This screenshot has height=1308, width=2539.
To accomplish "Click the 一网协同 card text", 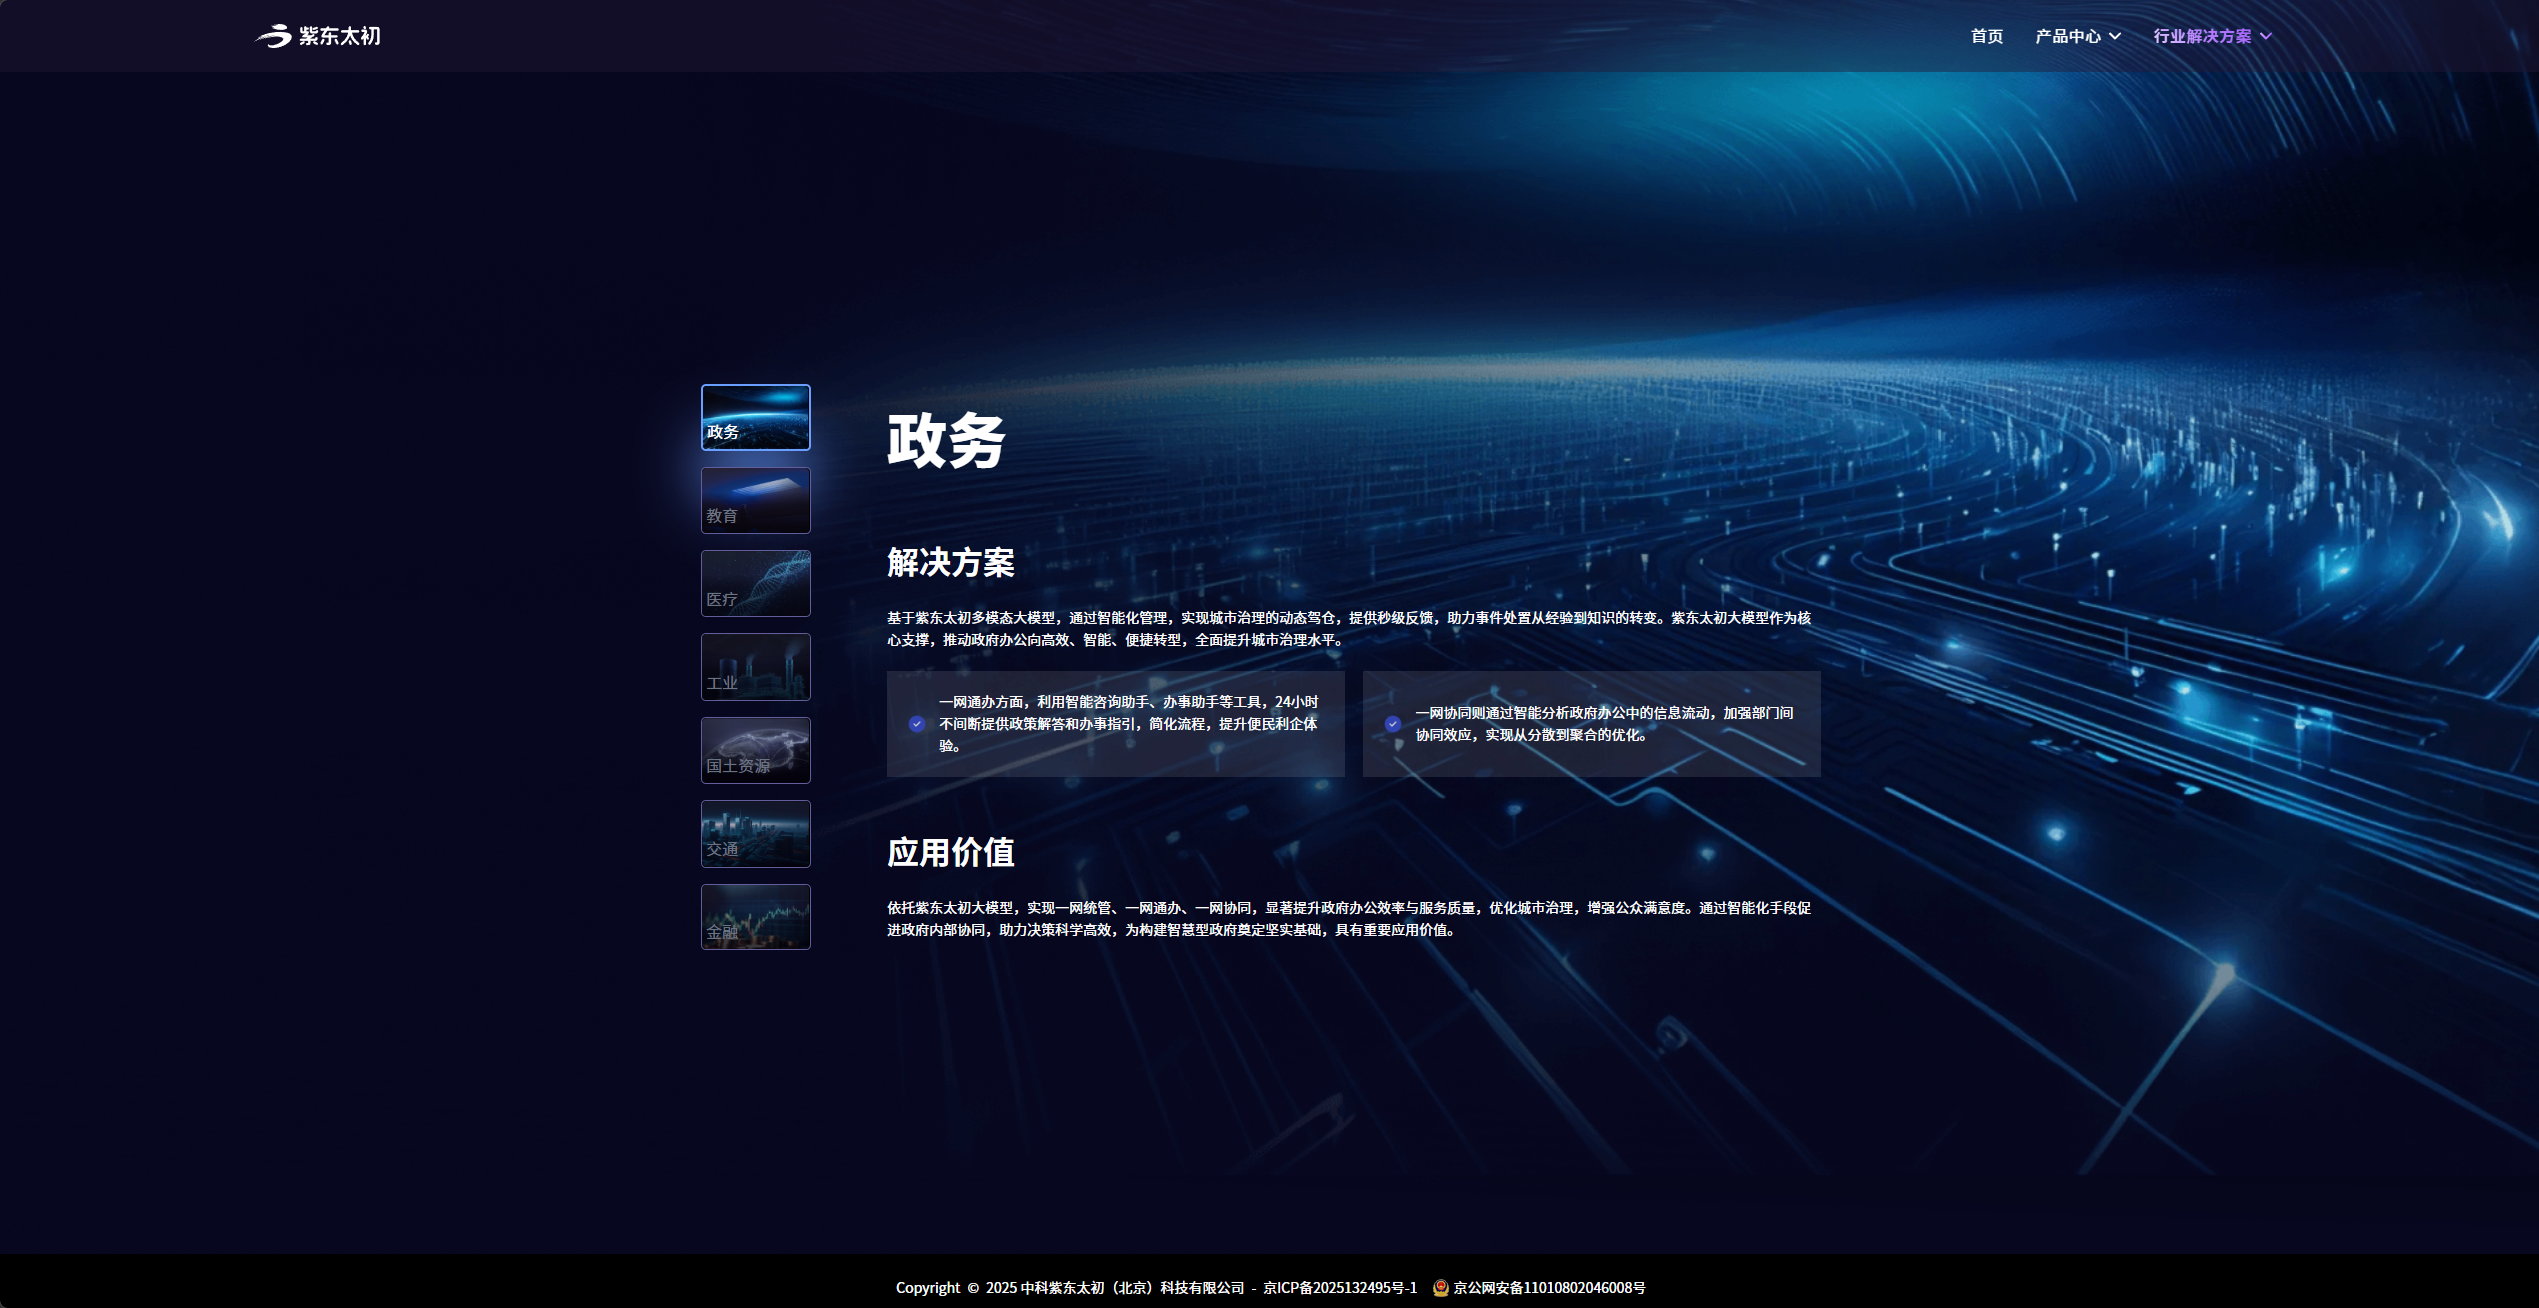I will coord(1604,724).
